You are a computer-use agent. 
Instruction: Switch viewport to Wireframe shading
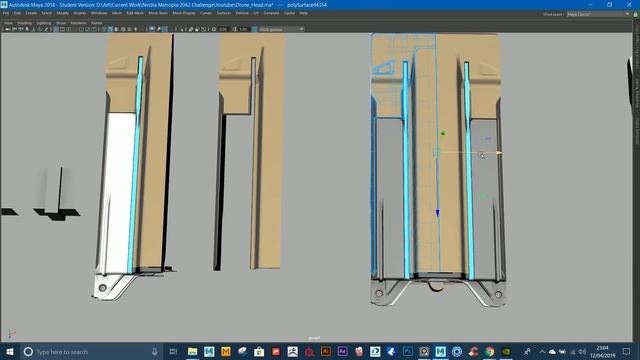click(x=104, y=29)
